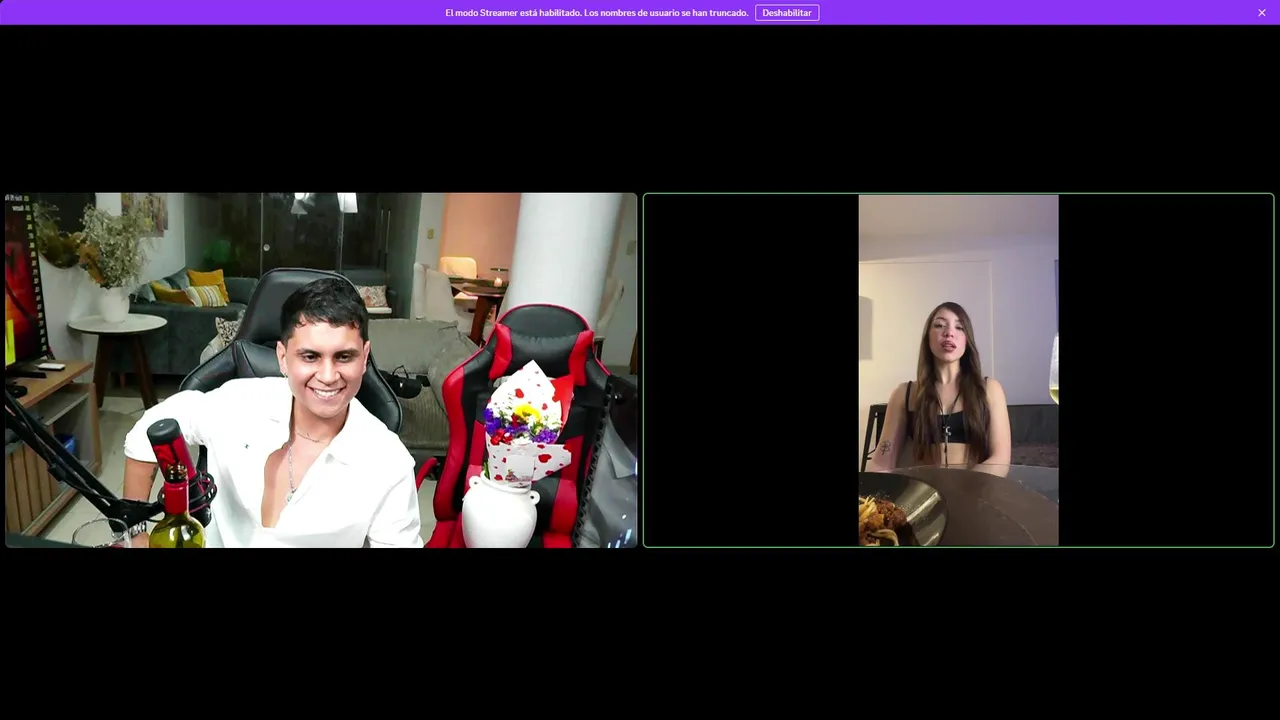Select the video tile of woman at table
Image resolution: width=1280 pixels, height=720 pixels.
coord(958,370)
